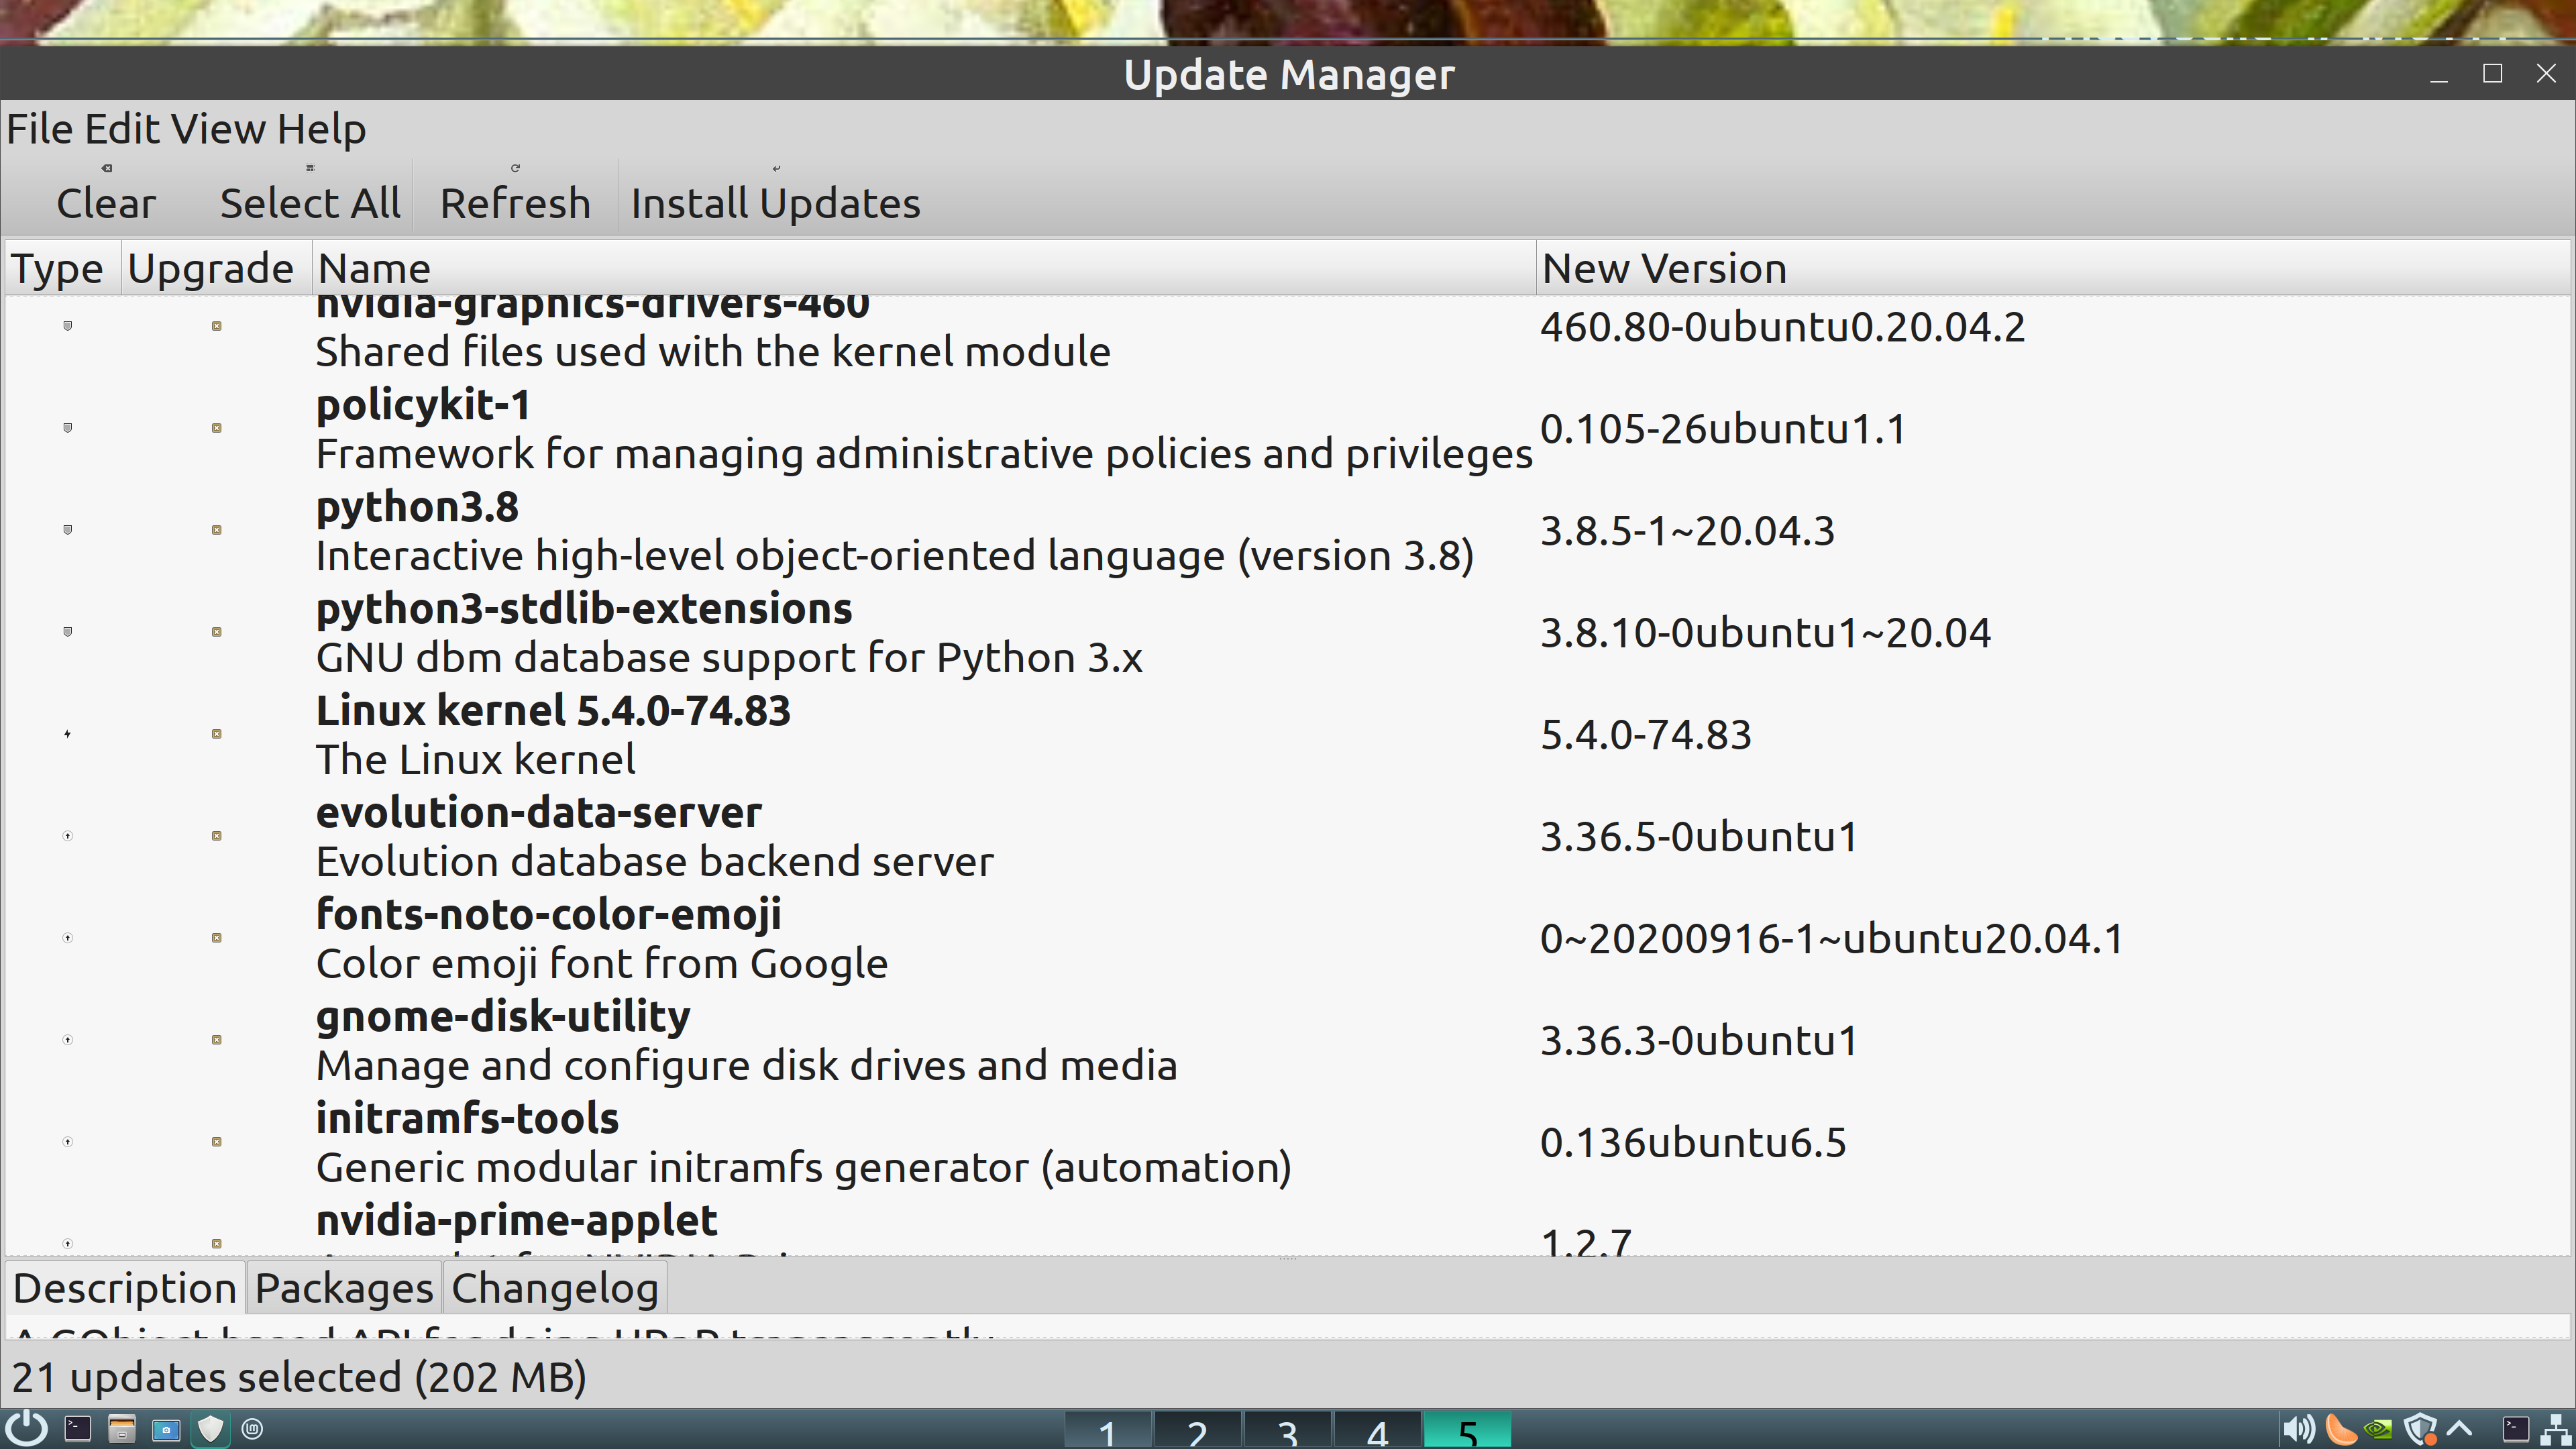Image resolution: width=2576 pixels, height=1449 pixels.
Task: Click the terminal icon in the system tray
Action: [2516, 1430]
